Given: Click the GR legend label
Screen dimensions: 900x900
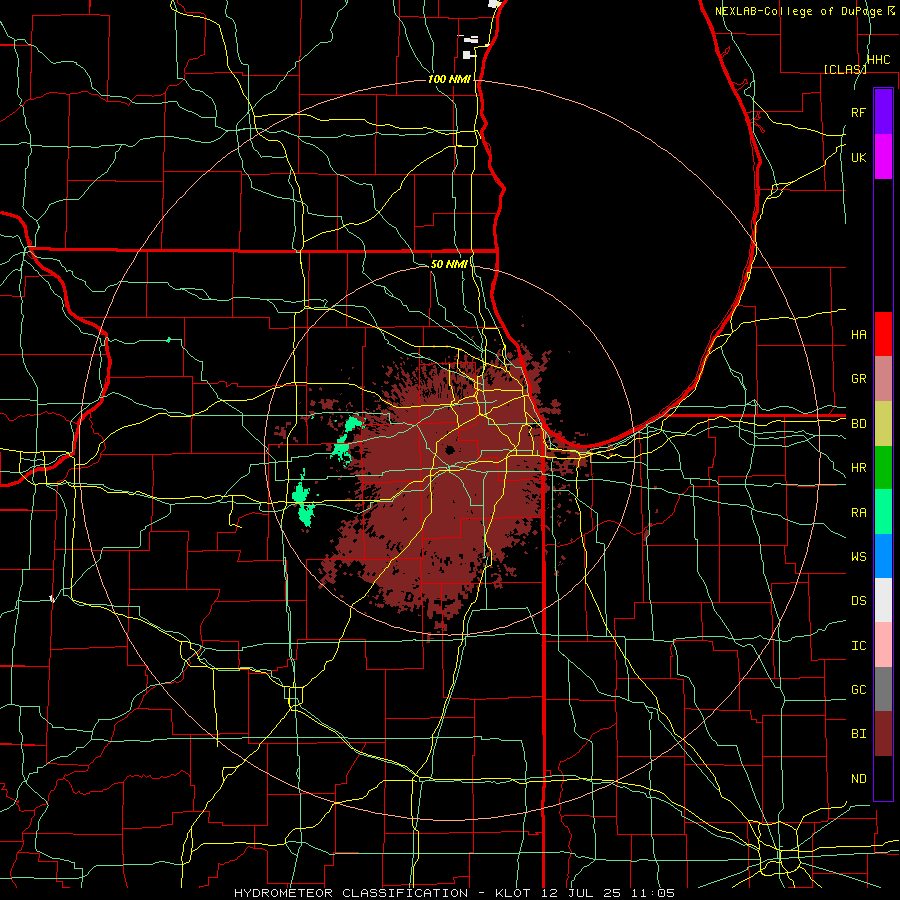Looking at the screenshot, I should click(x=858, y=379).
